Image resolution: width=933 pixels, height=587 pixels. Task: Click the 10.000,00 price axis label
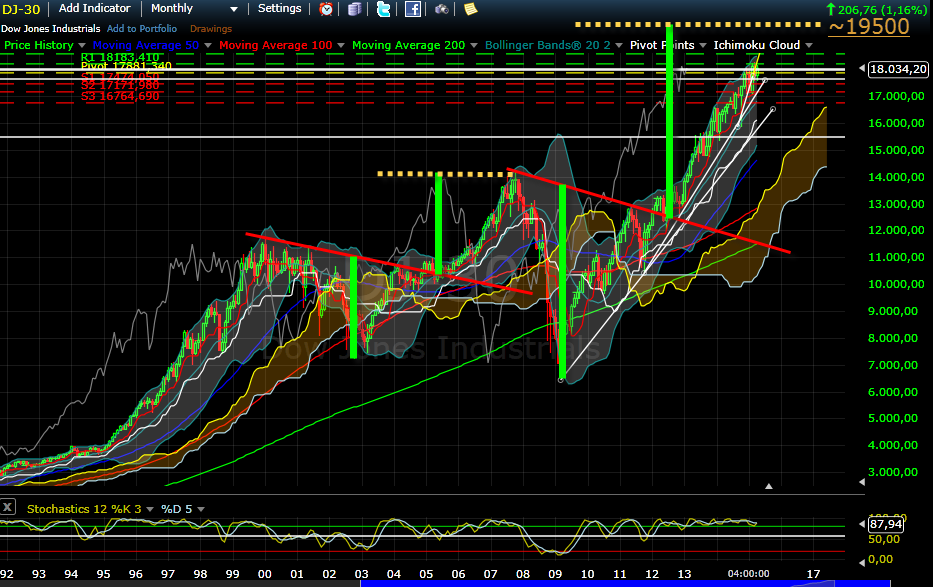coord(896,284)
